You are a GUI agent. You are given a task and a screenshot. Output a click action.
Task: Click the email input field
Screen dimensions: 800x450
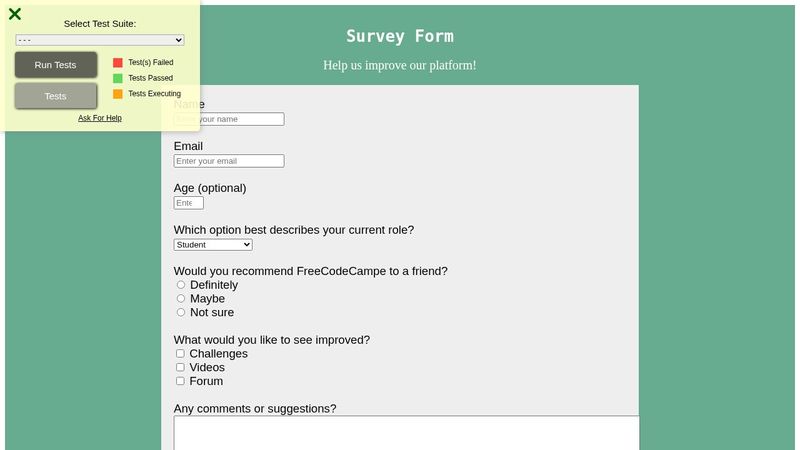[229, 161]
